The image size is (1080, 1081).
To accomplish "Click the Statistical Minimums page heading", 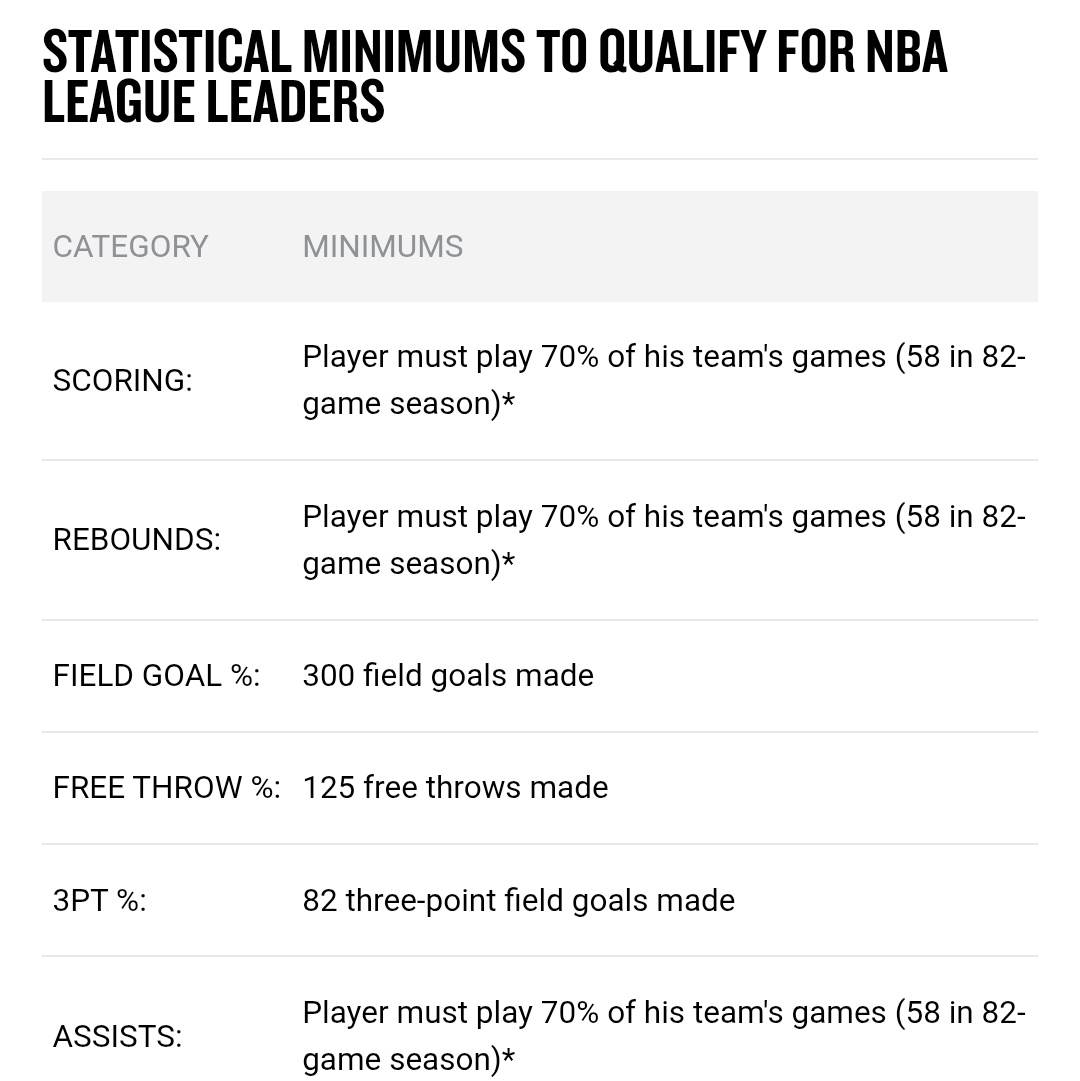I will point(495,77).
